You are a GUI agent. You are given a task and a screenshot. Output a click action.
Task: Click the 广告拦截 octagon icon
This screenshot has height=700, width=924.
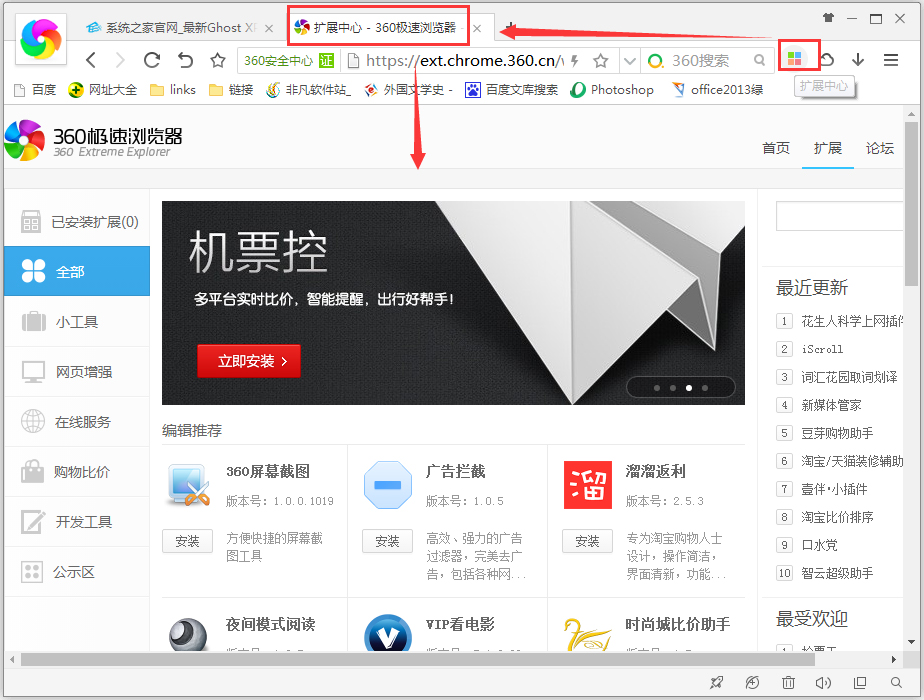388,485
